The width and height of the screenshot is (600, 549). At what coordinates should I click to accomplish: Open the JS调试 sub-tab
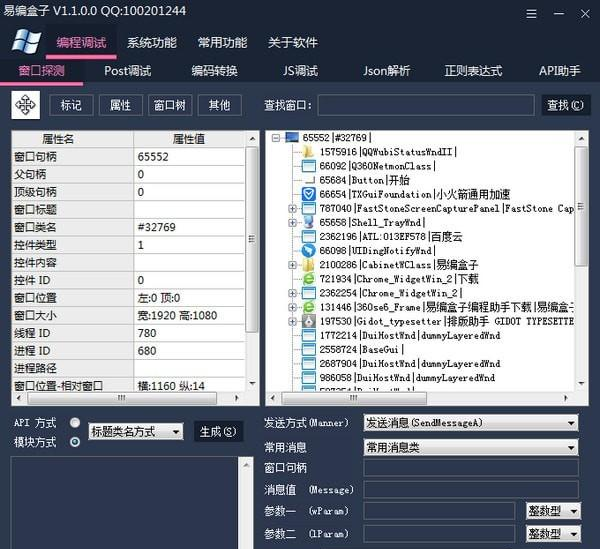tap(300, 71)
